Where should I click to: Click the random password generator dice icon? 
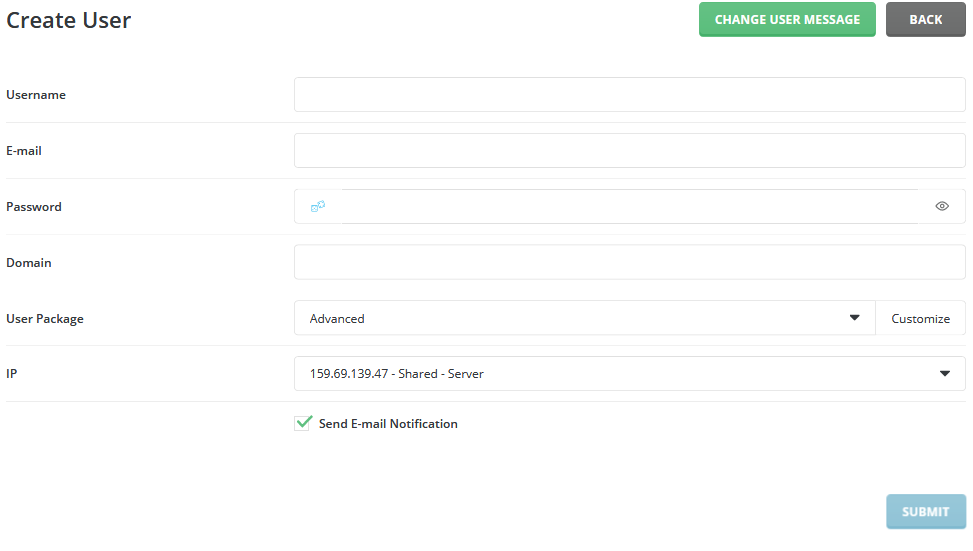318,207
